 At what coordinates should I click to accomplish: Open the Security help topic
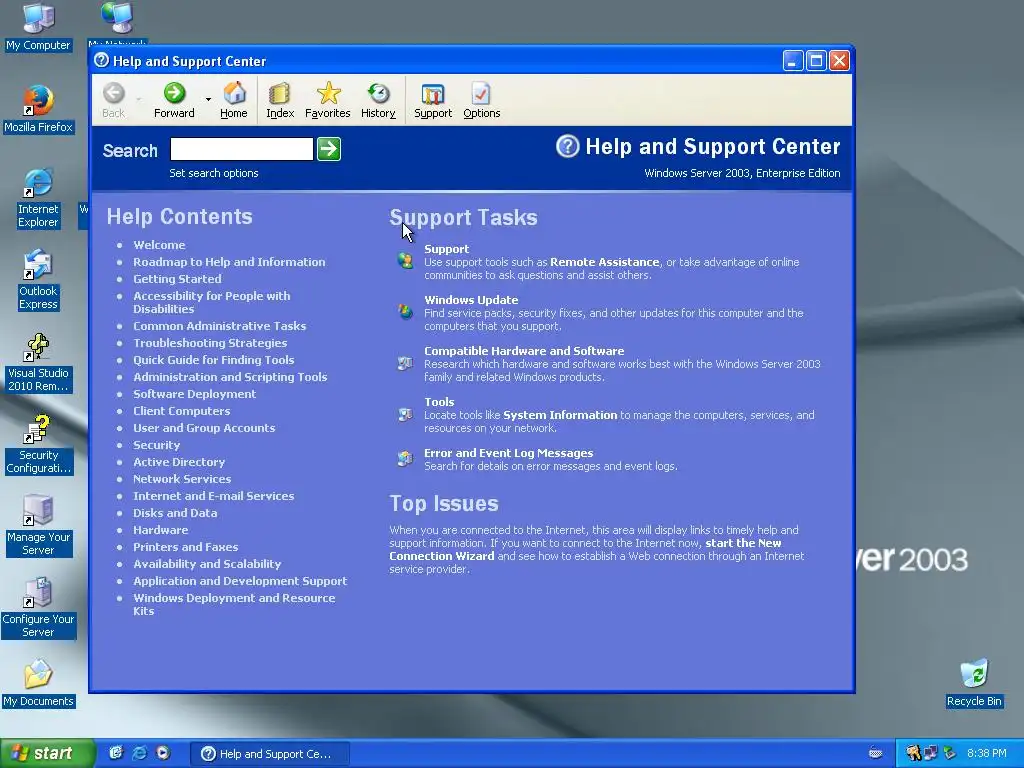pos(157,445)
